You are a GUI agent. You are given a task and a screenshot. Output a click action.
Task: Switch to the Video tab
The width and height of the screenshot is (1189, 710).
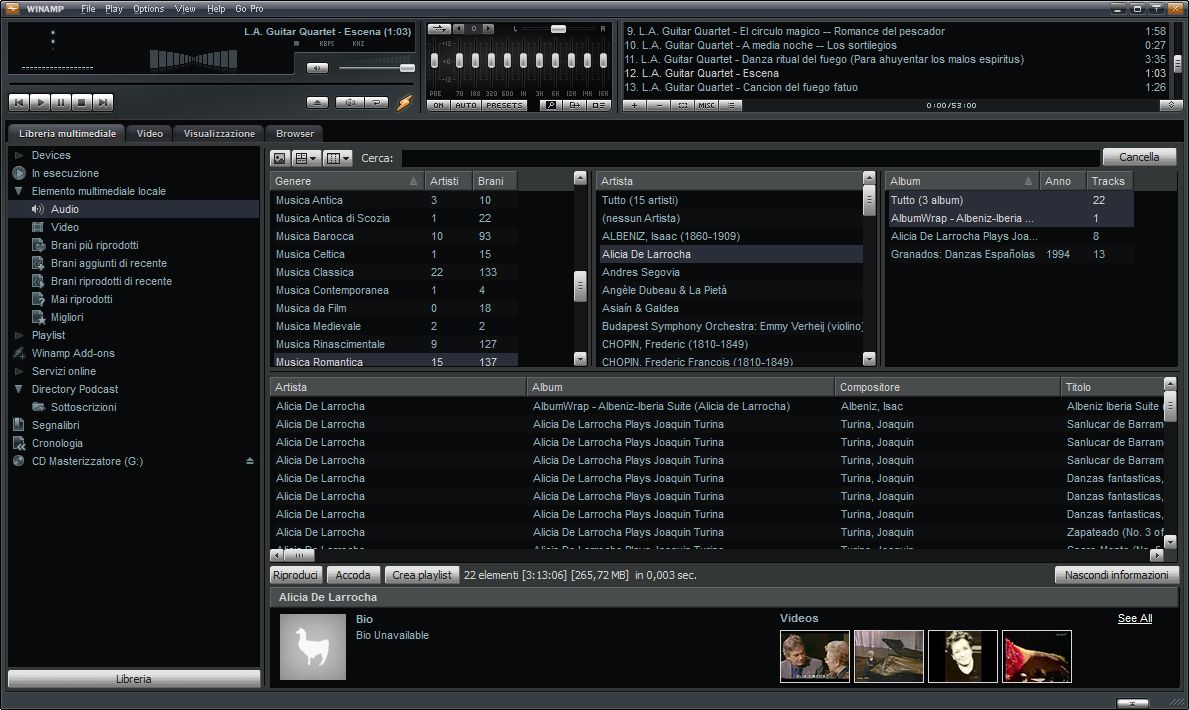[x=149, y=134]
